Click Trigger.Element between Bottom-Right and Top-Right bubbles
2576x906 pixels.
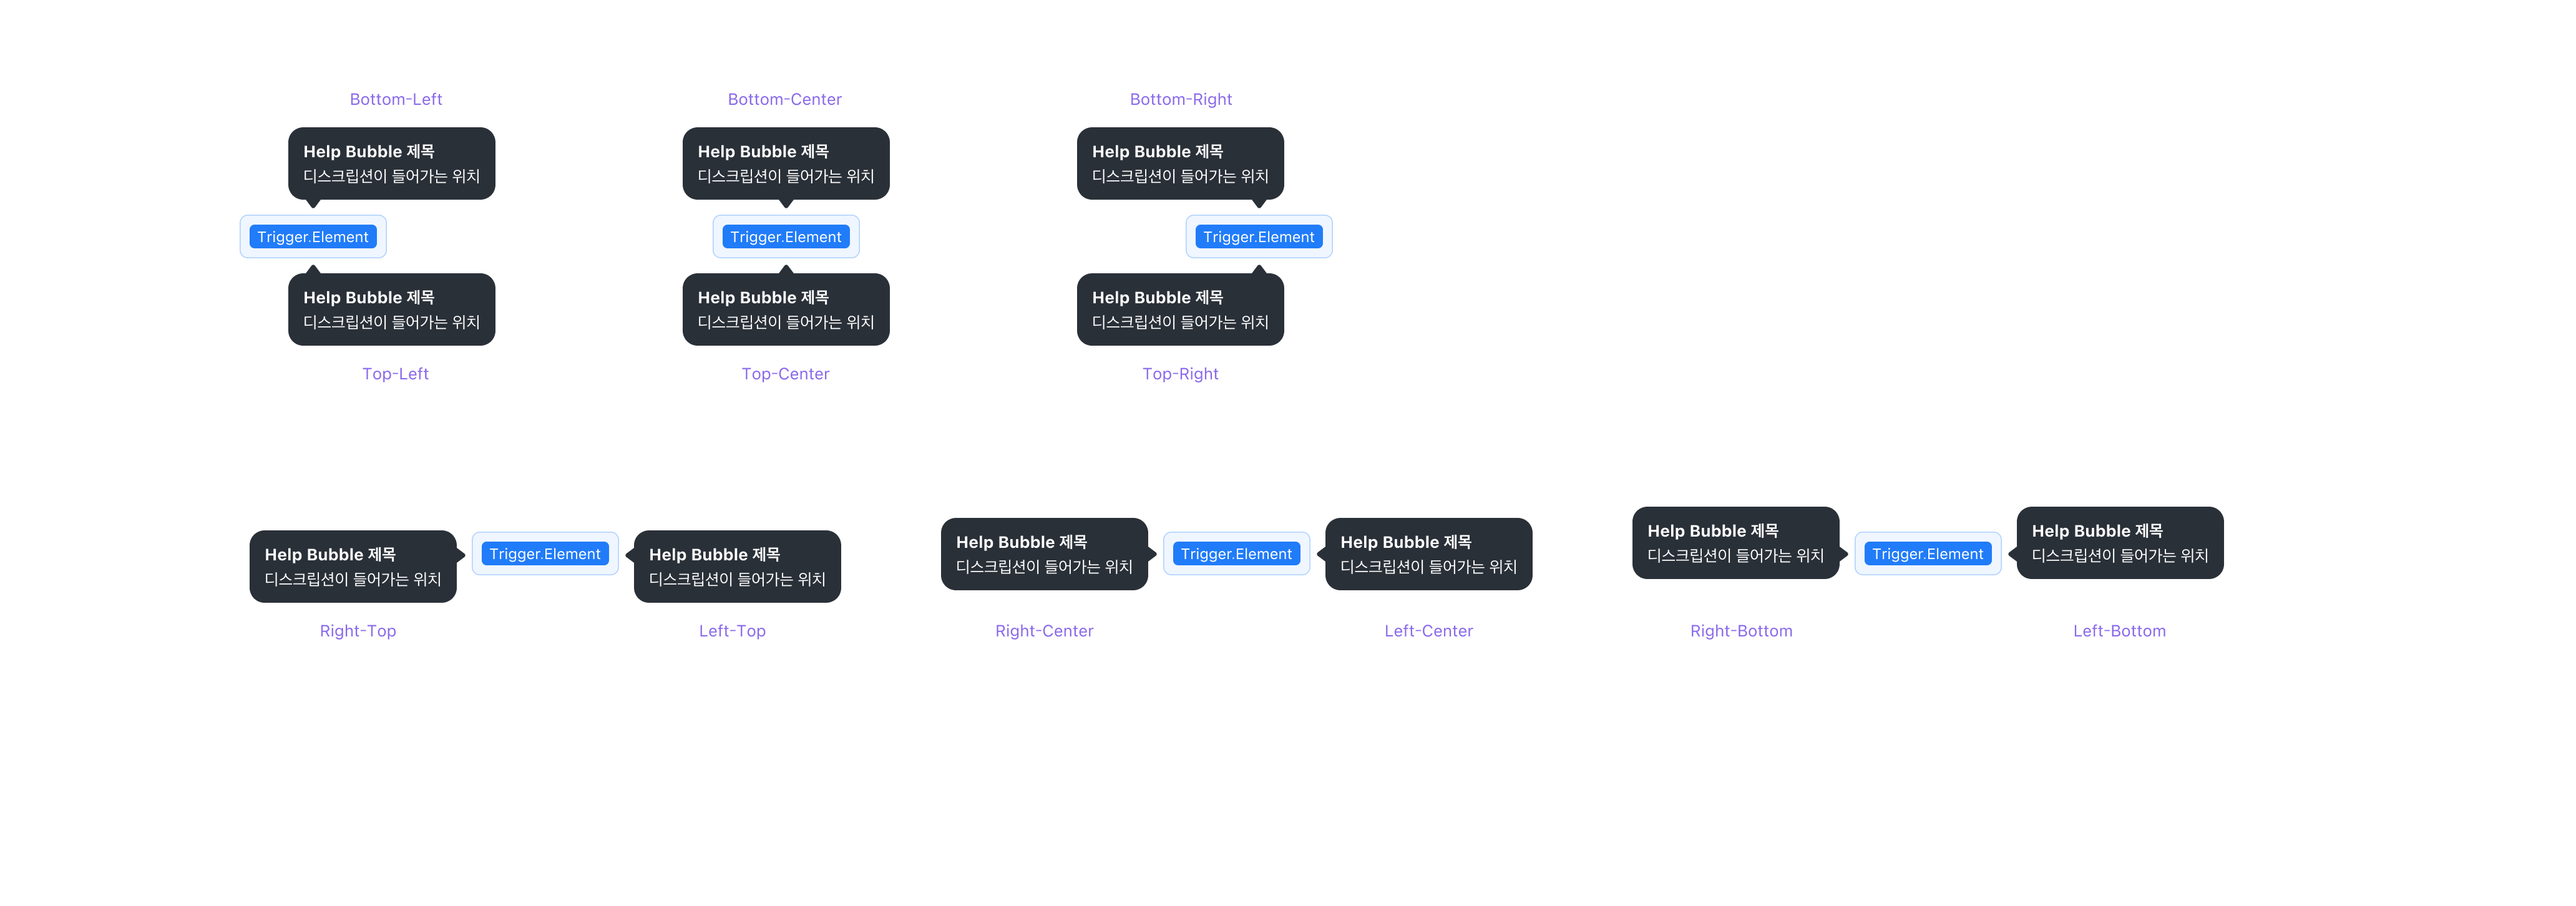tap(1258, 237)
